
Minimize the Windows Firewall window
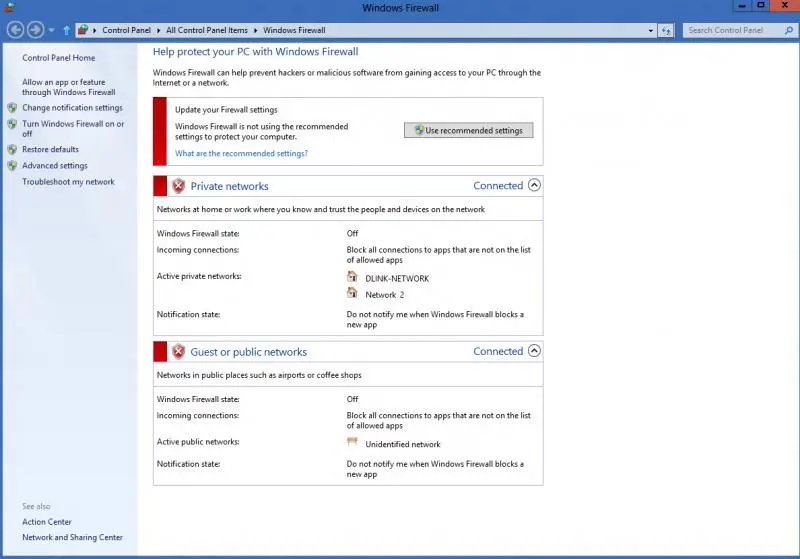click(x=741, y=6)
